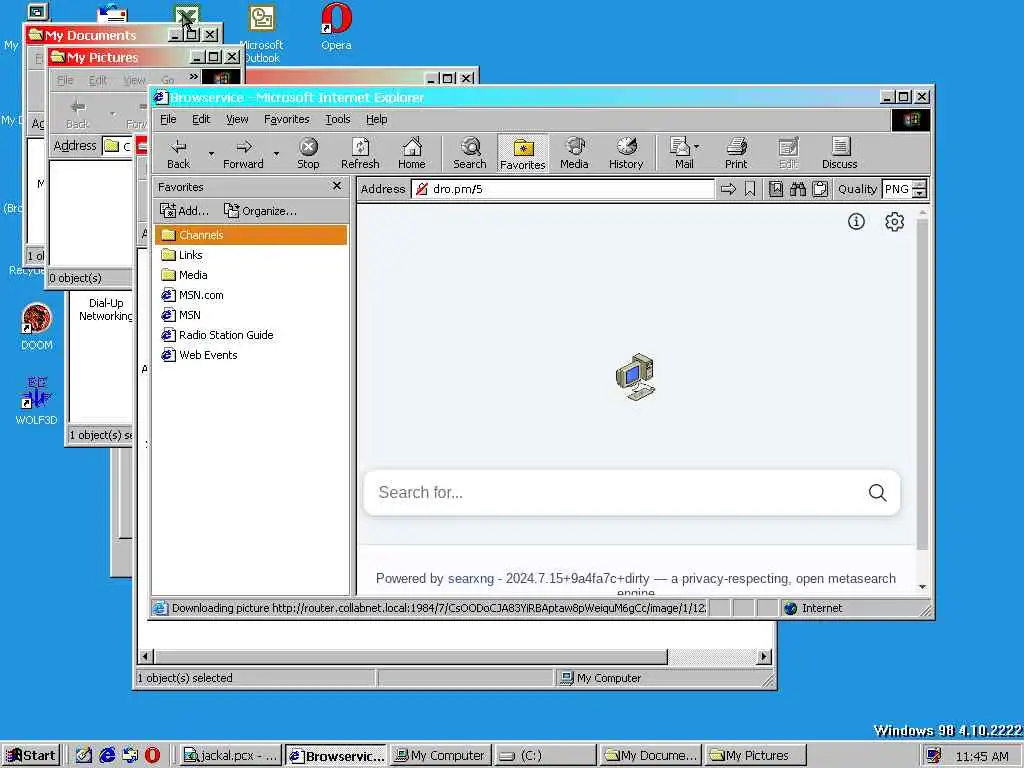Open the Edit menu in Internet Explorer

[200, 119]
